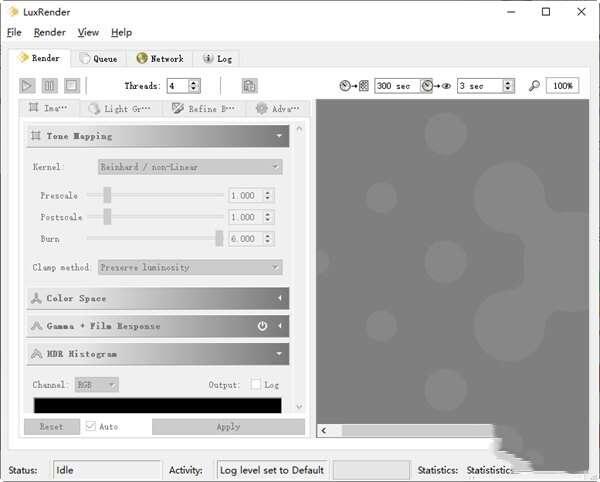Click the Reset button

51,426
